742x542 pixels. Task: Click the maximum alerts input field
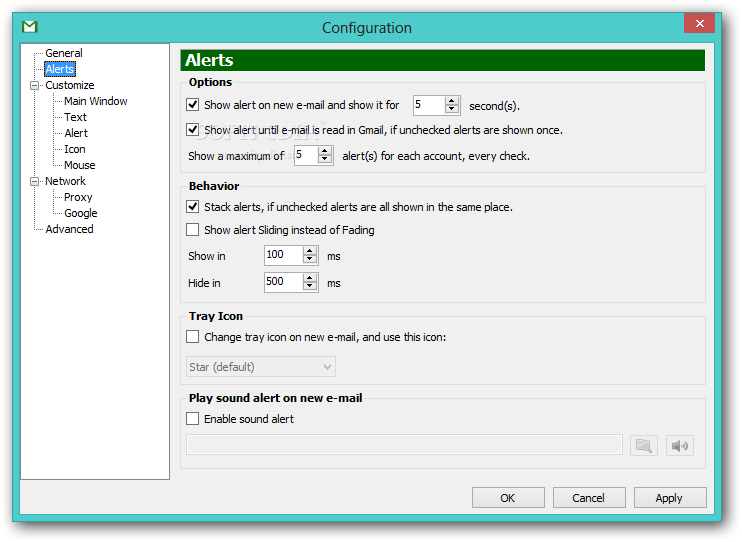306,155
